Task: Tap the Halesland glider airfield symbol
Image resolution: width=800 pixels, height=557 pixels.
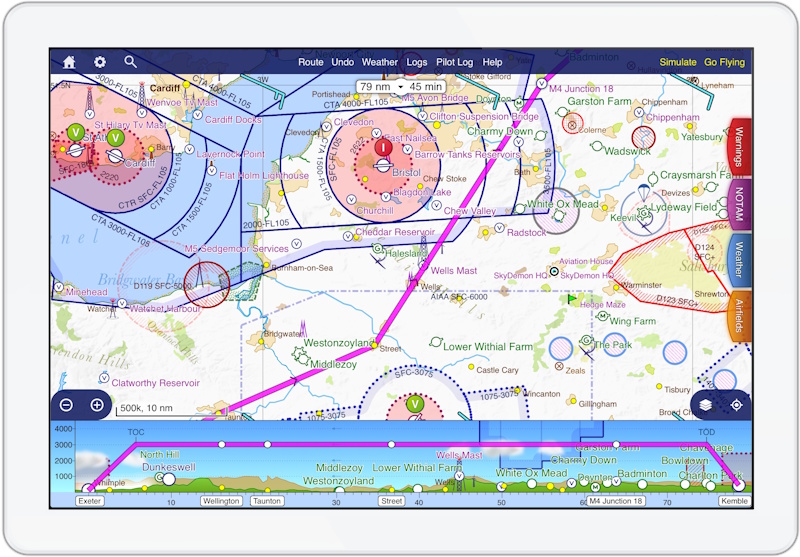Action: (378, 249)
